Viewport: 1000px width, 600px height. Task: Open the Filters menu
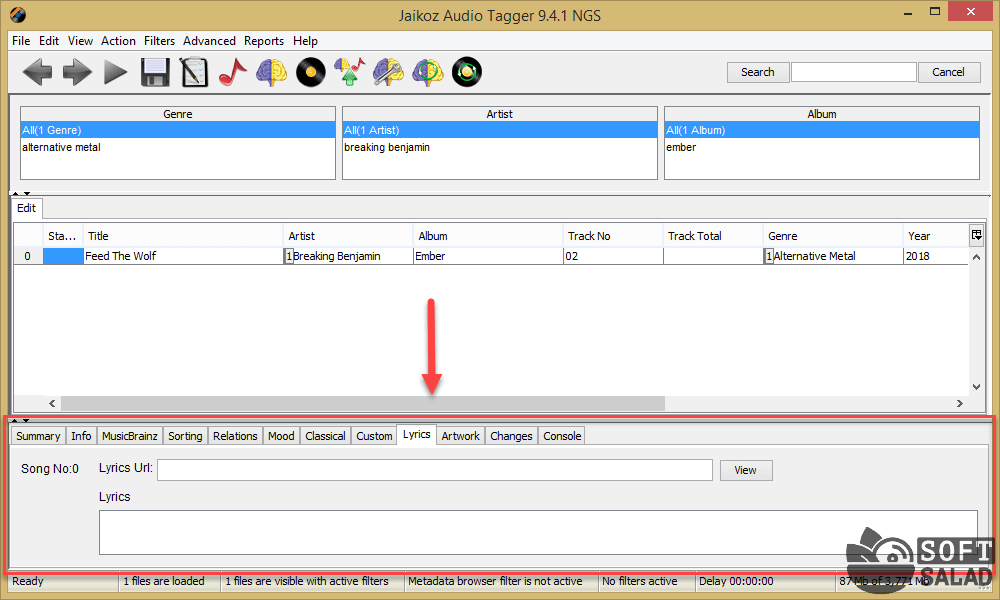(159, 41)
